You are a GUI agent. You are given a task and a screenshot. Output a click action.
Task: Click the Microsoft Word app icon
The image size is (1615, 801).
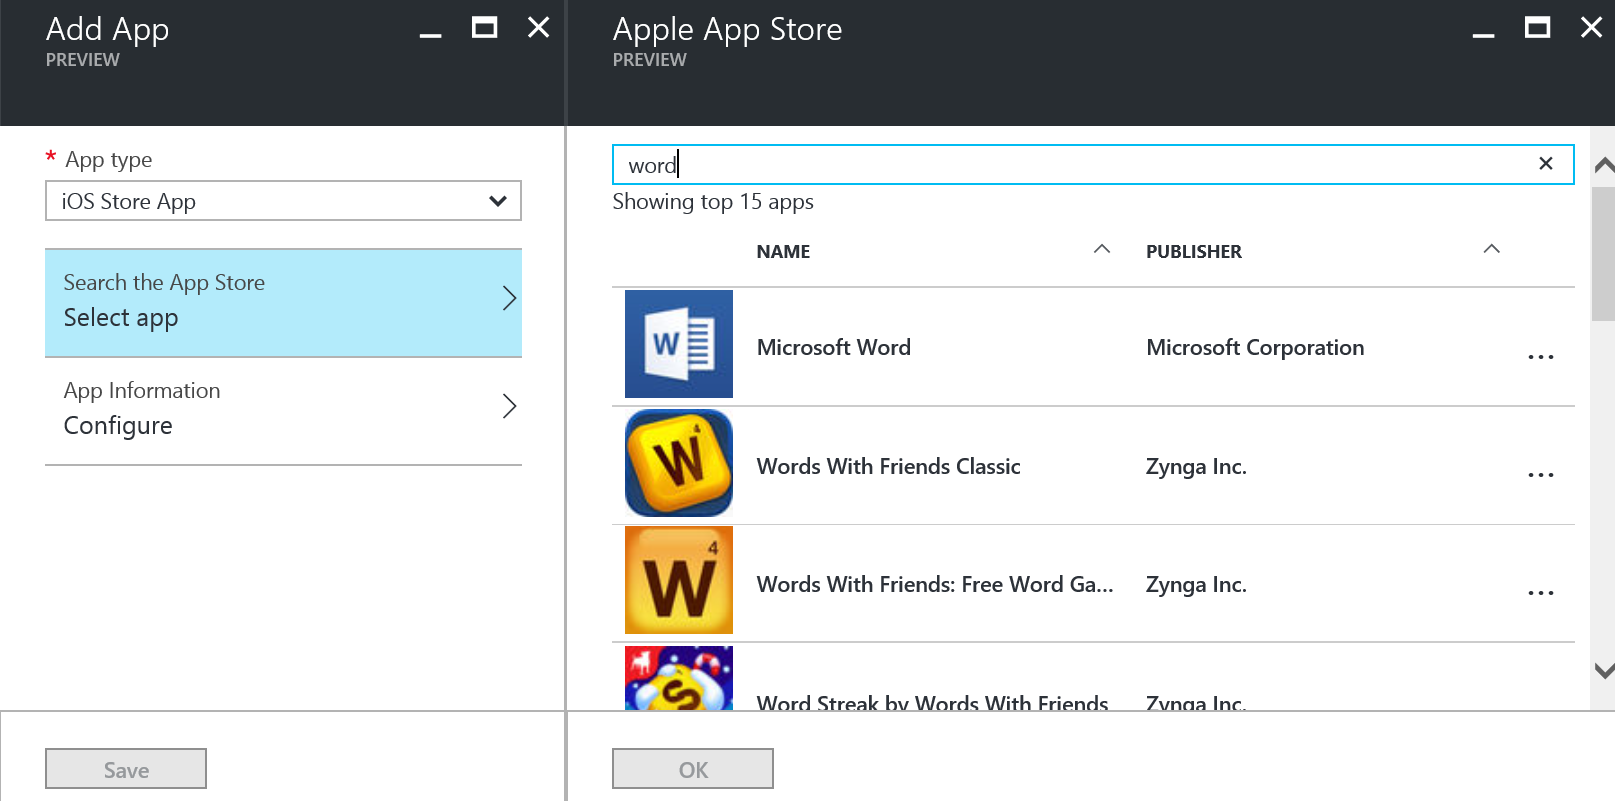click(x=678, y=344)
